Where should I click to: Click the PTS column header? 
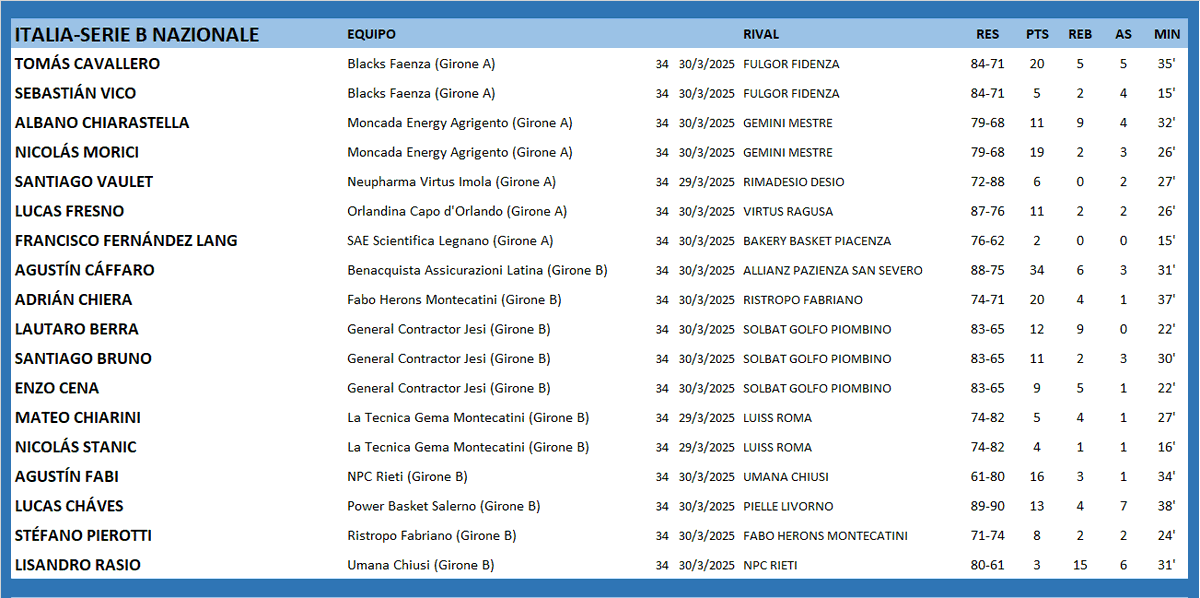click(1037, 35)
